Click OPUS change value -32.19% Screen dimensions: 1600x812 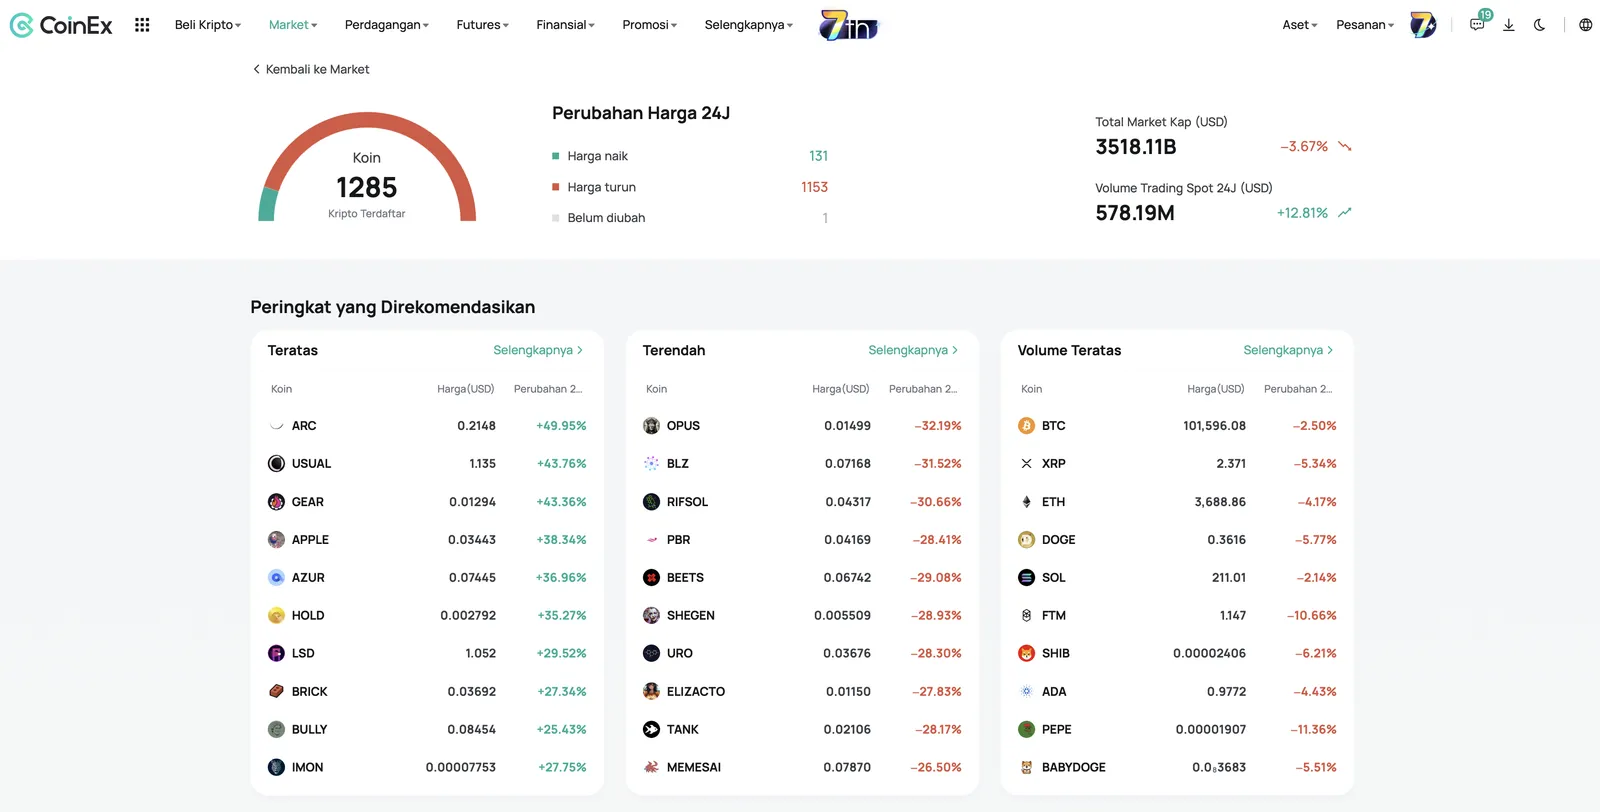click(x=938, y=426)
